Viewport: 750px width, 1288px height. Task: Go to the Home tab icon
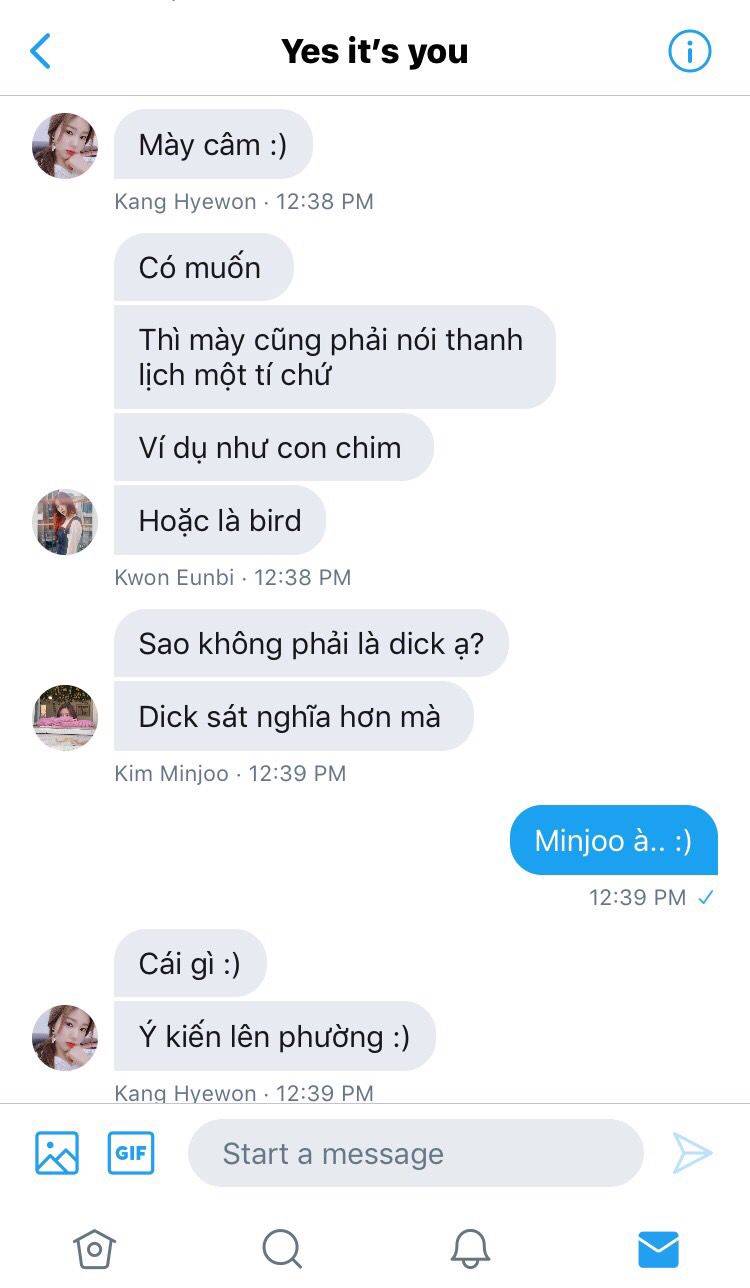(94, 1249)
